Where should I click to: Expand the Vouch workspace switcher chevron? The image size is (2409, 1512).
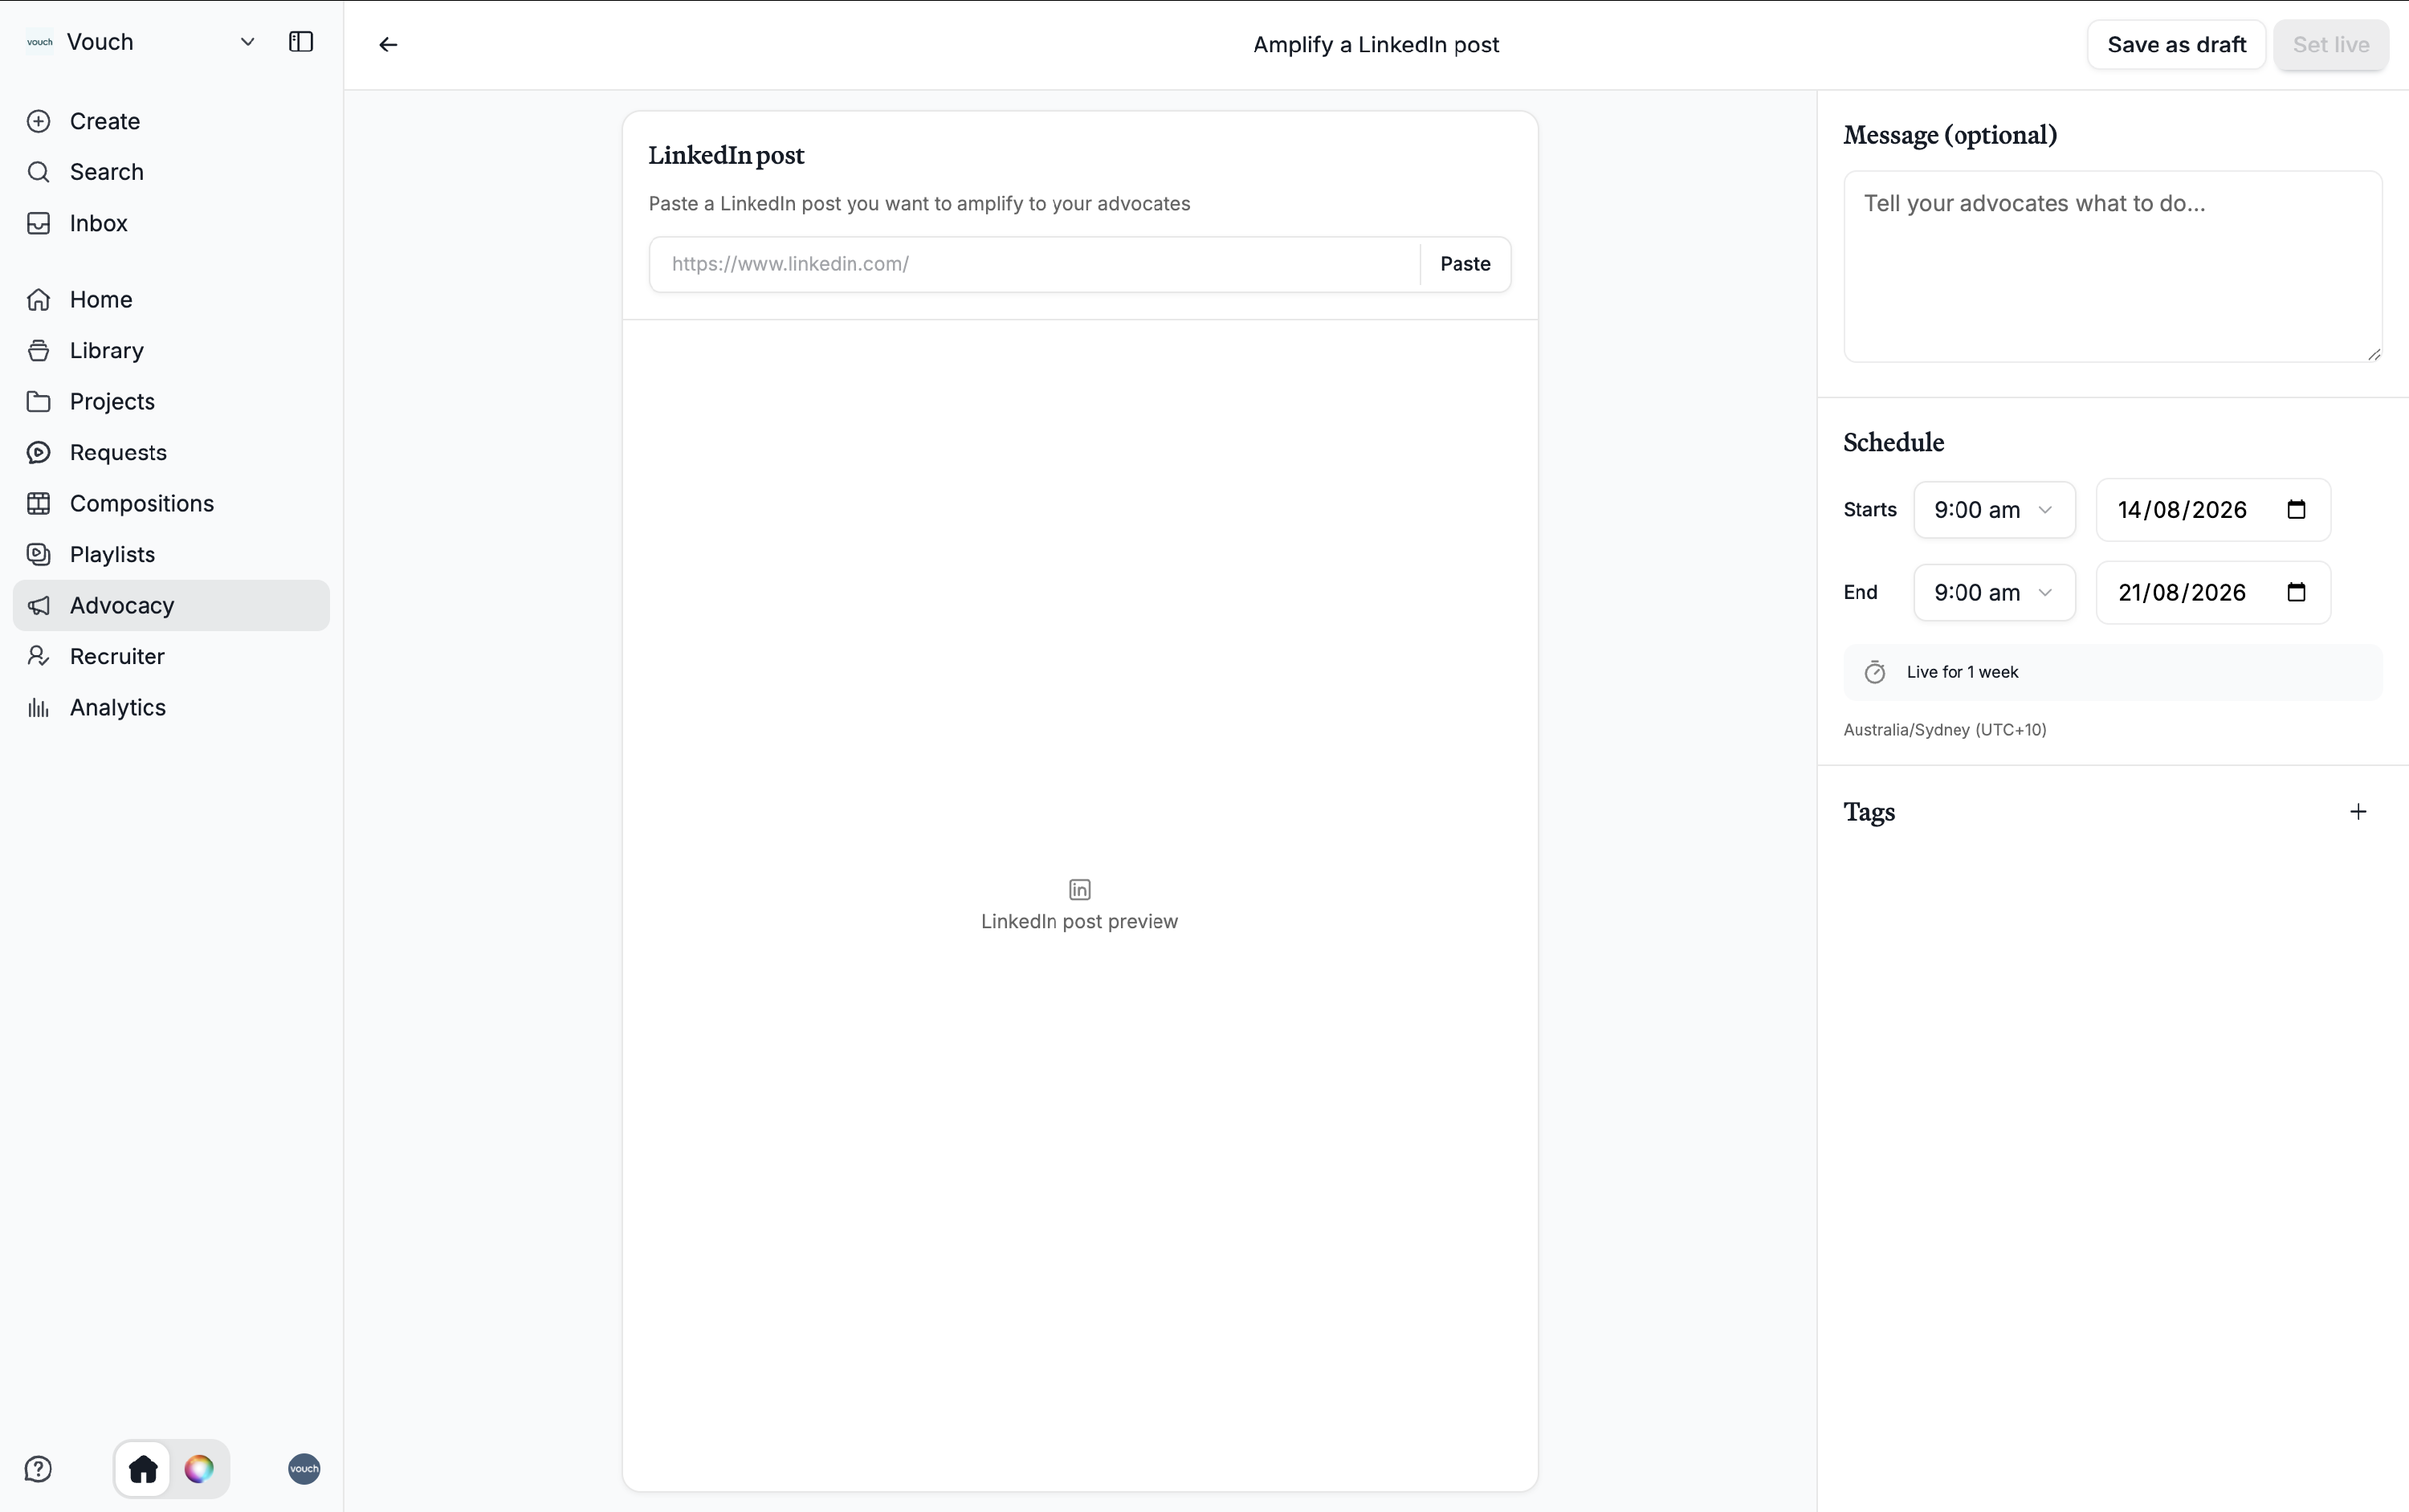(247, 42)
